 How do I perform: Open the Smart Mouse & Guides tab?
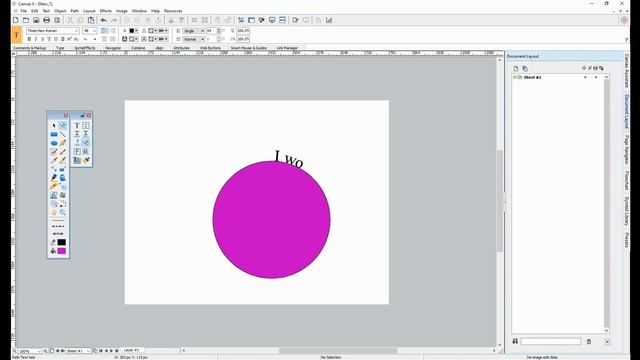click(249, 48)
